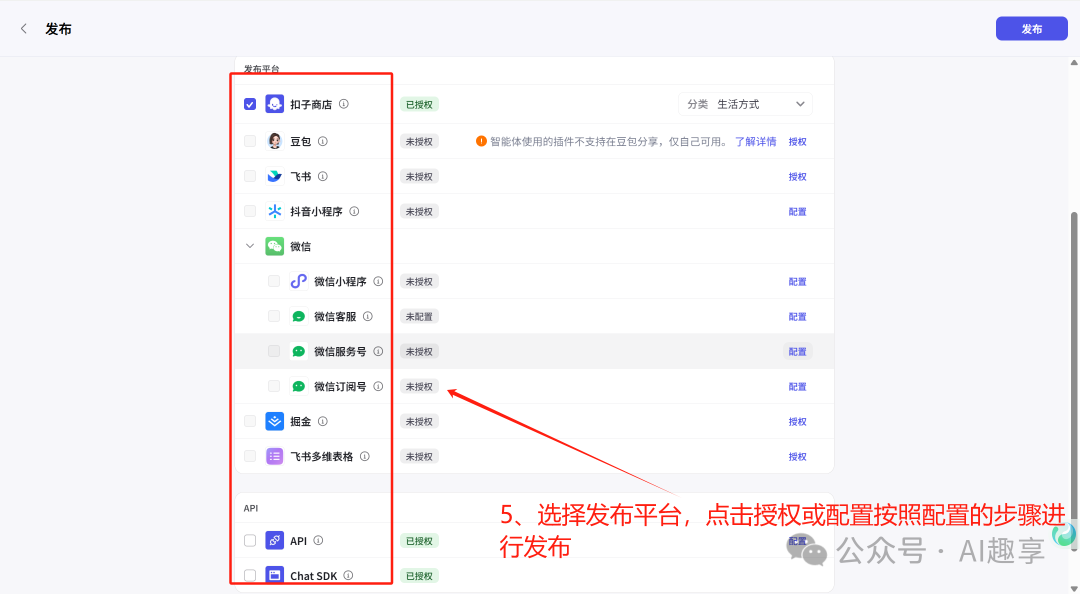Open info tooltip beside 飞书多维表格
Image resolution: width=1080 pixels, height=594 pixels.
(365, 456)
